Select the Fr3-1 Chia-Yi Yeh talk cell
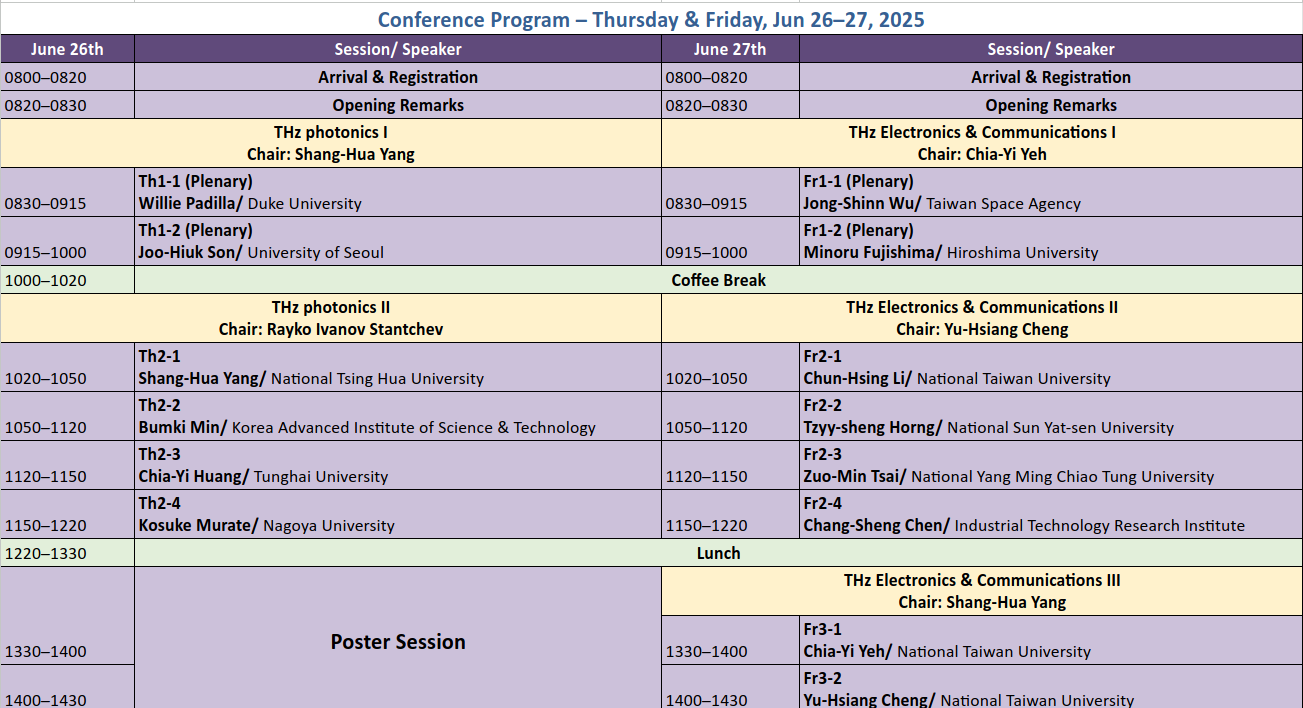The width and height of the screenshot is (1303, 708). point(1050,640)
